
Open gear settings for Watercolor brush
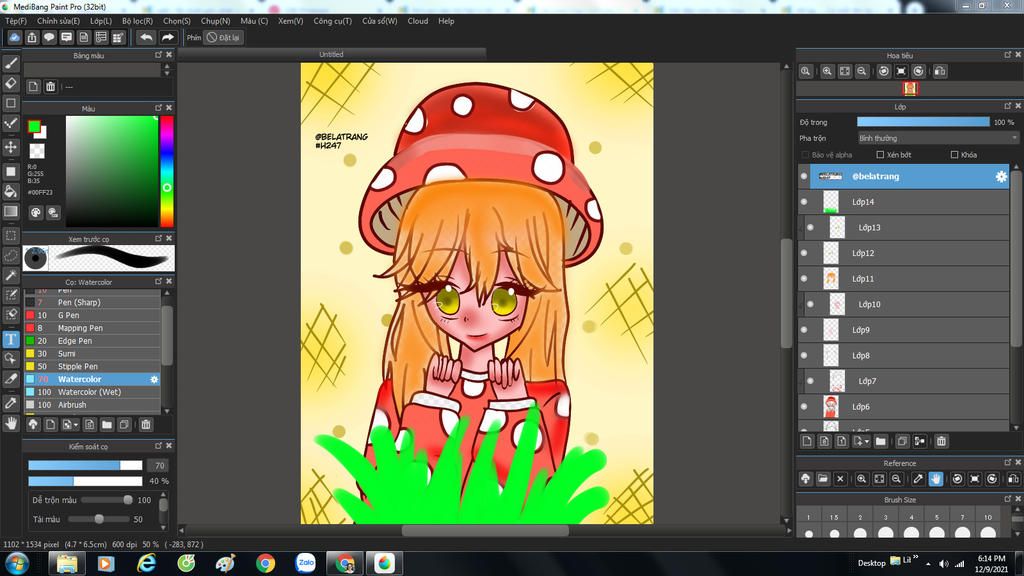click(154, 379)
